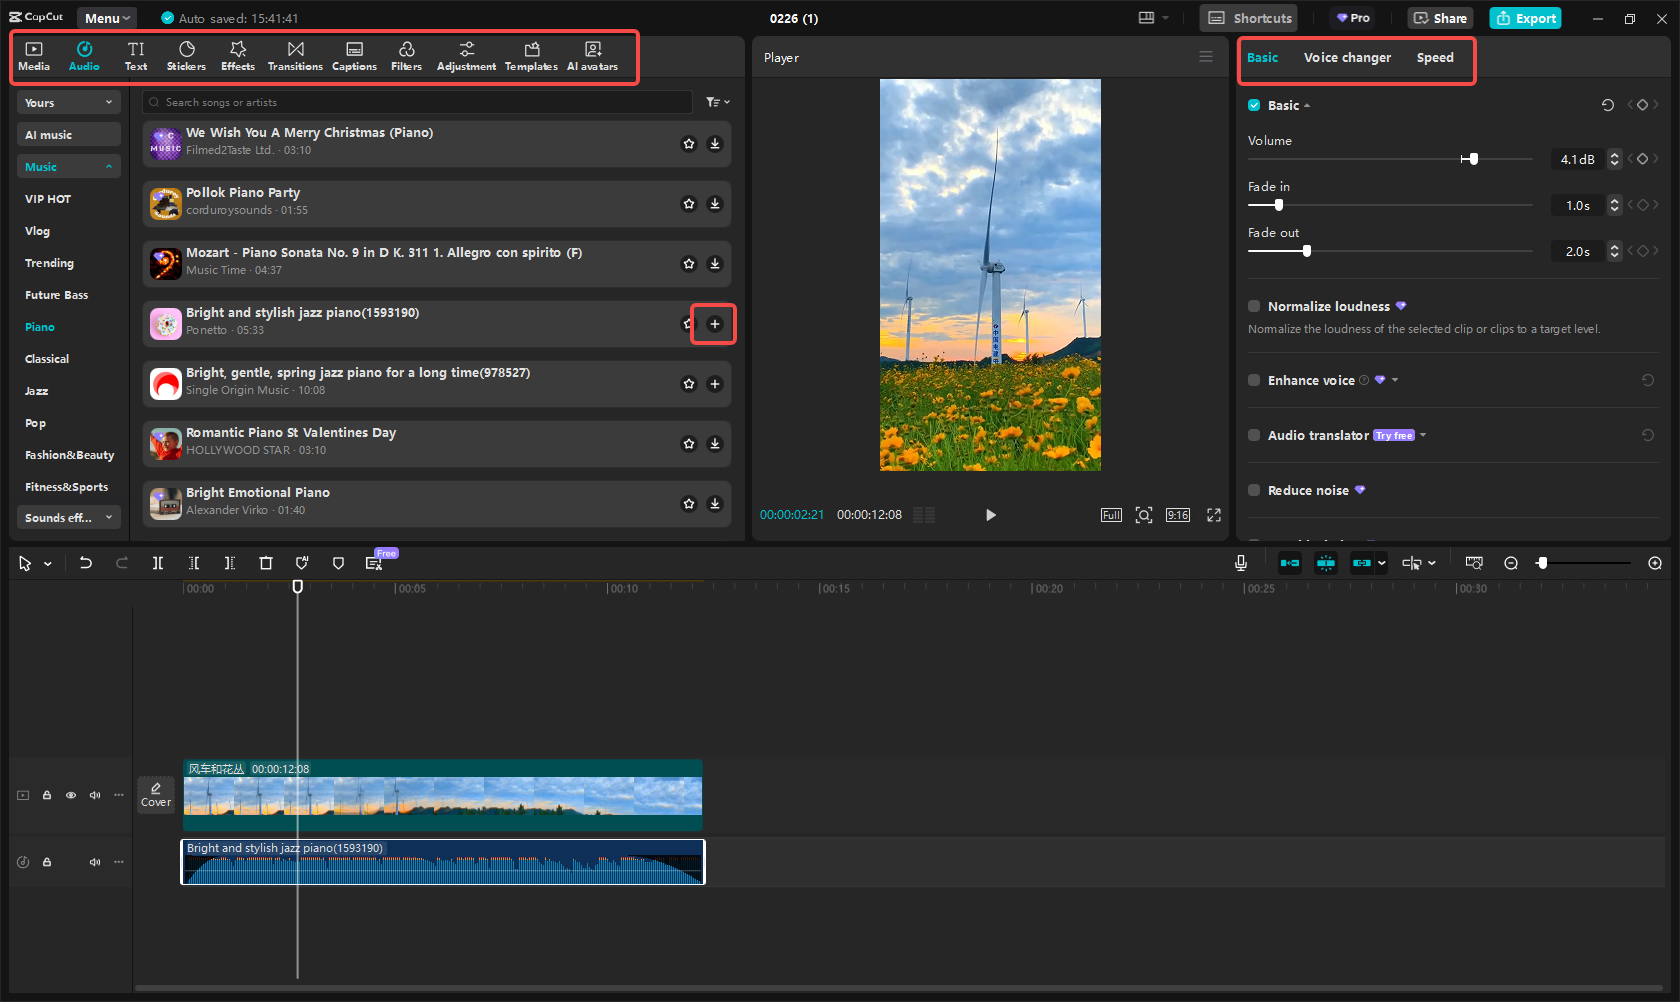The image size is (1680, 1002).
Task: Expand the Sounds effects category
Action: (107, 517)
